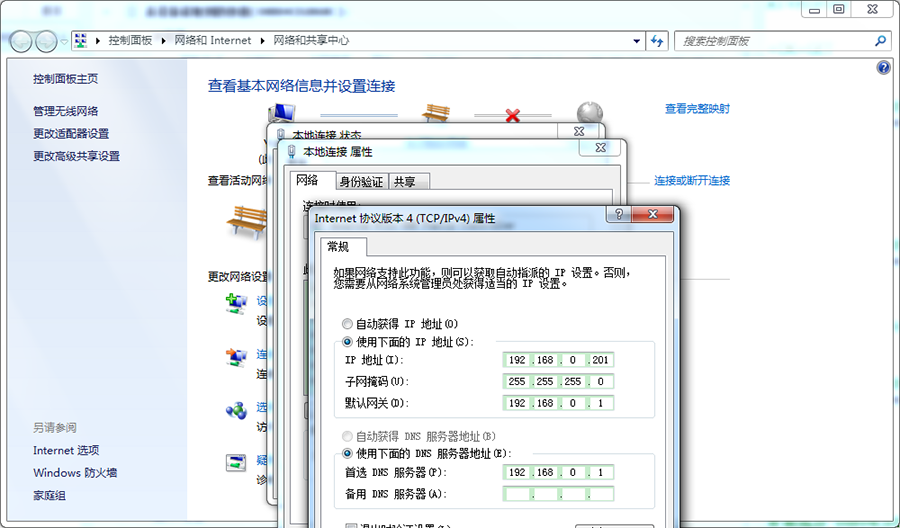Viewport: 900px width, 528px height.
Task: Click the back navigation arrow
Action: [21, 41]
